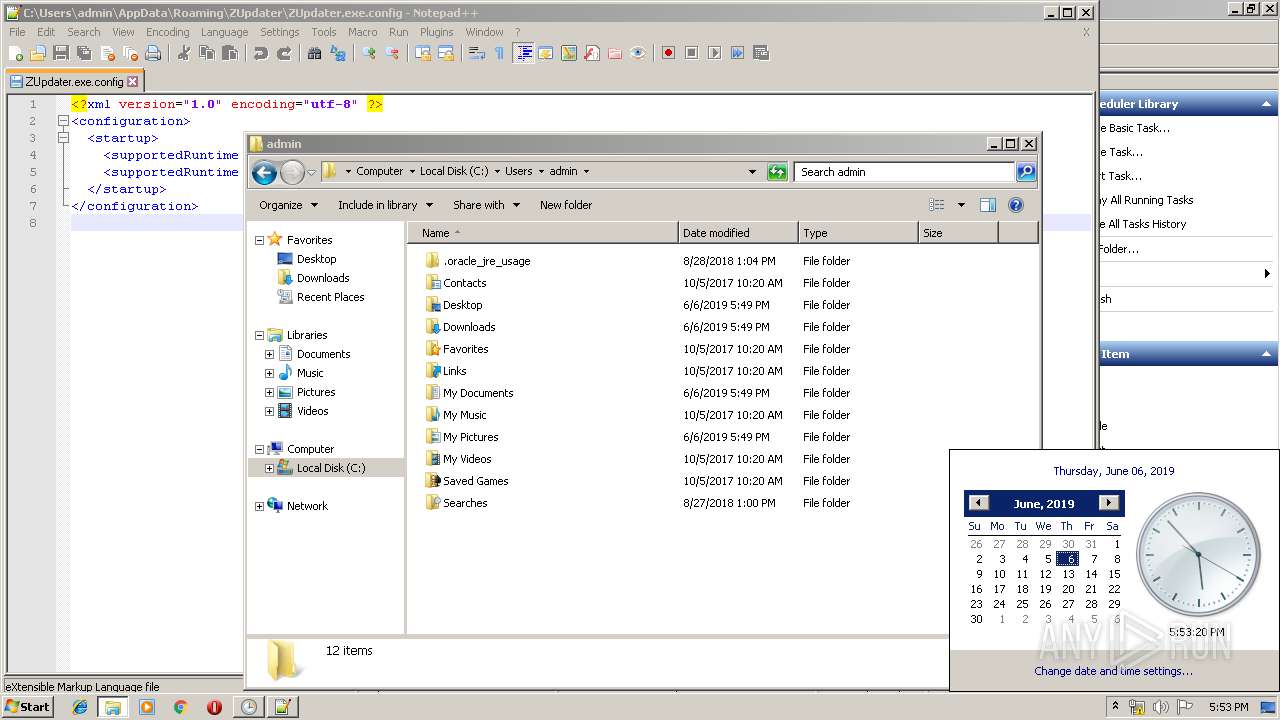Go to previous month in calendar
This screenshot has height=720, width=1280.
tap(979, 503)
